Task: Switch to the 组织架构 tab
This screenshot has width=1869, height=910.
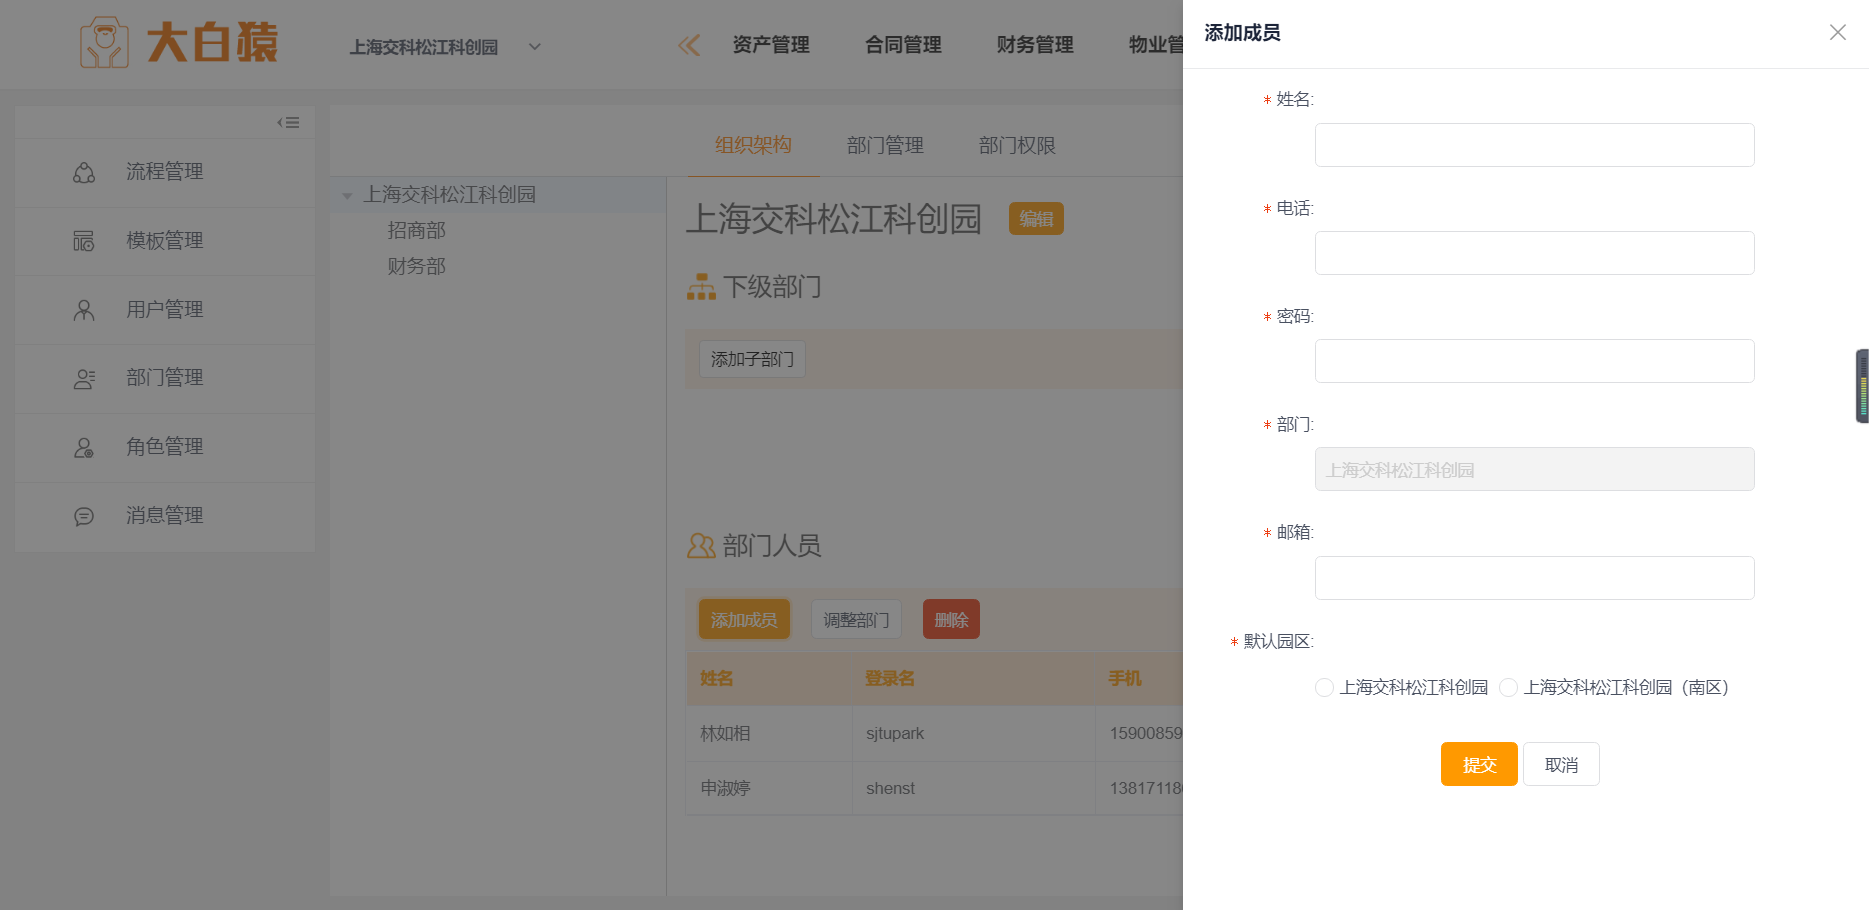Action: point(753,145)
